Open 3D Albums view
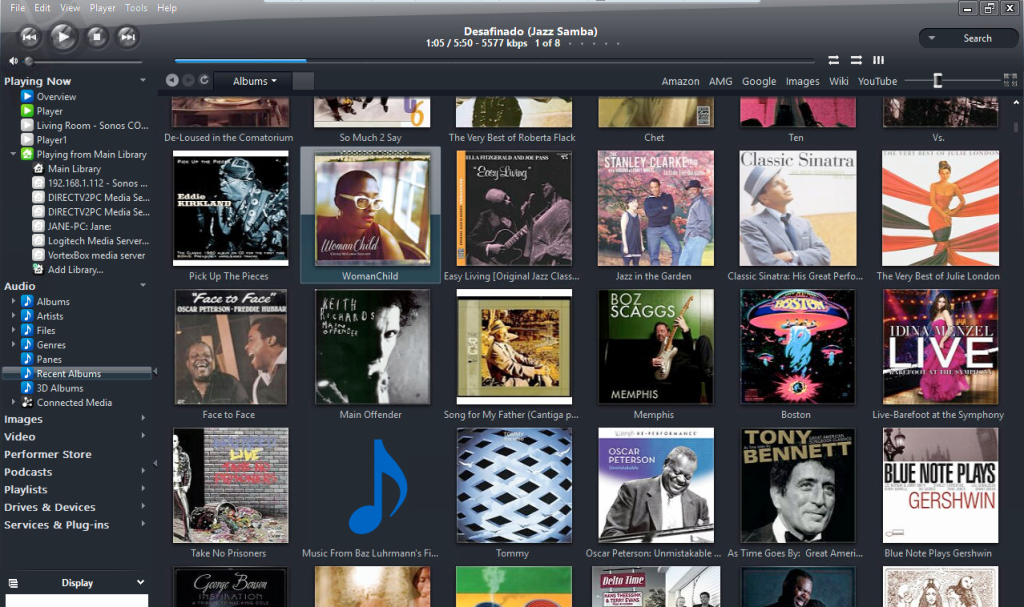This screenshot has width=1024, height=607. (x=59, y=387)
